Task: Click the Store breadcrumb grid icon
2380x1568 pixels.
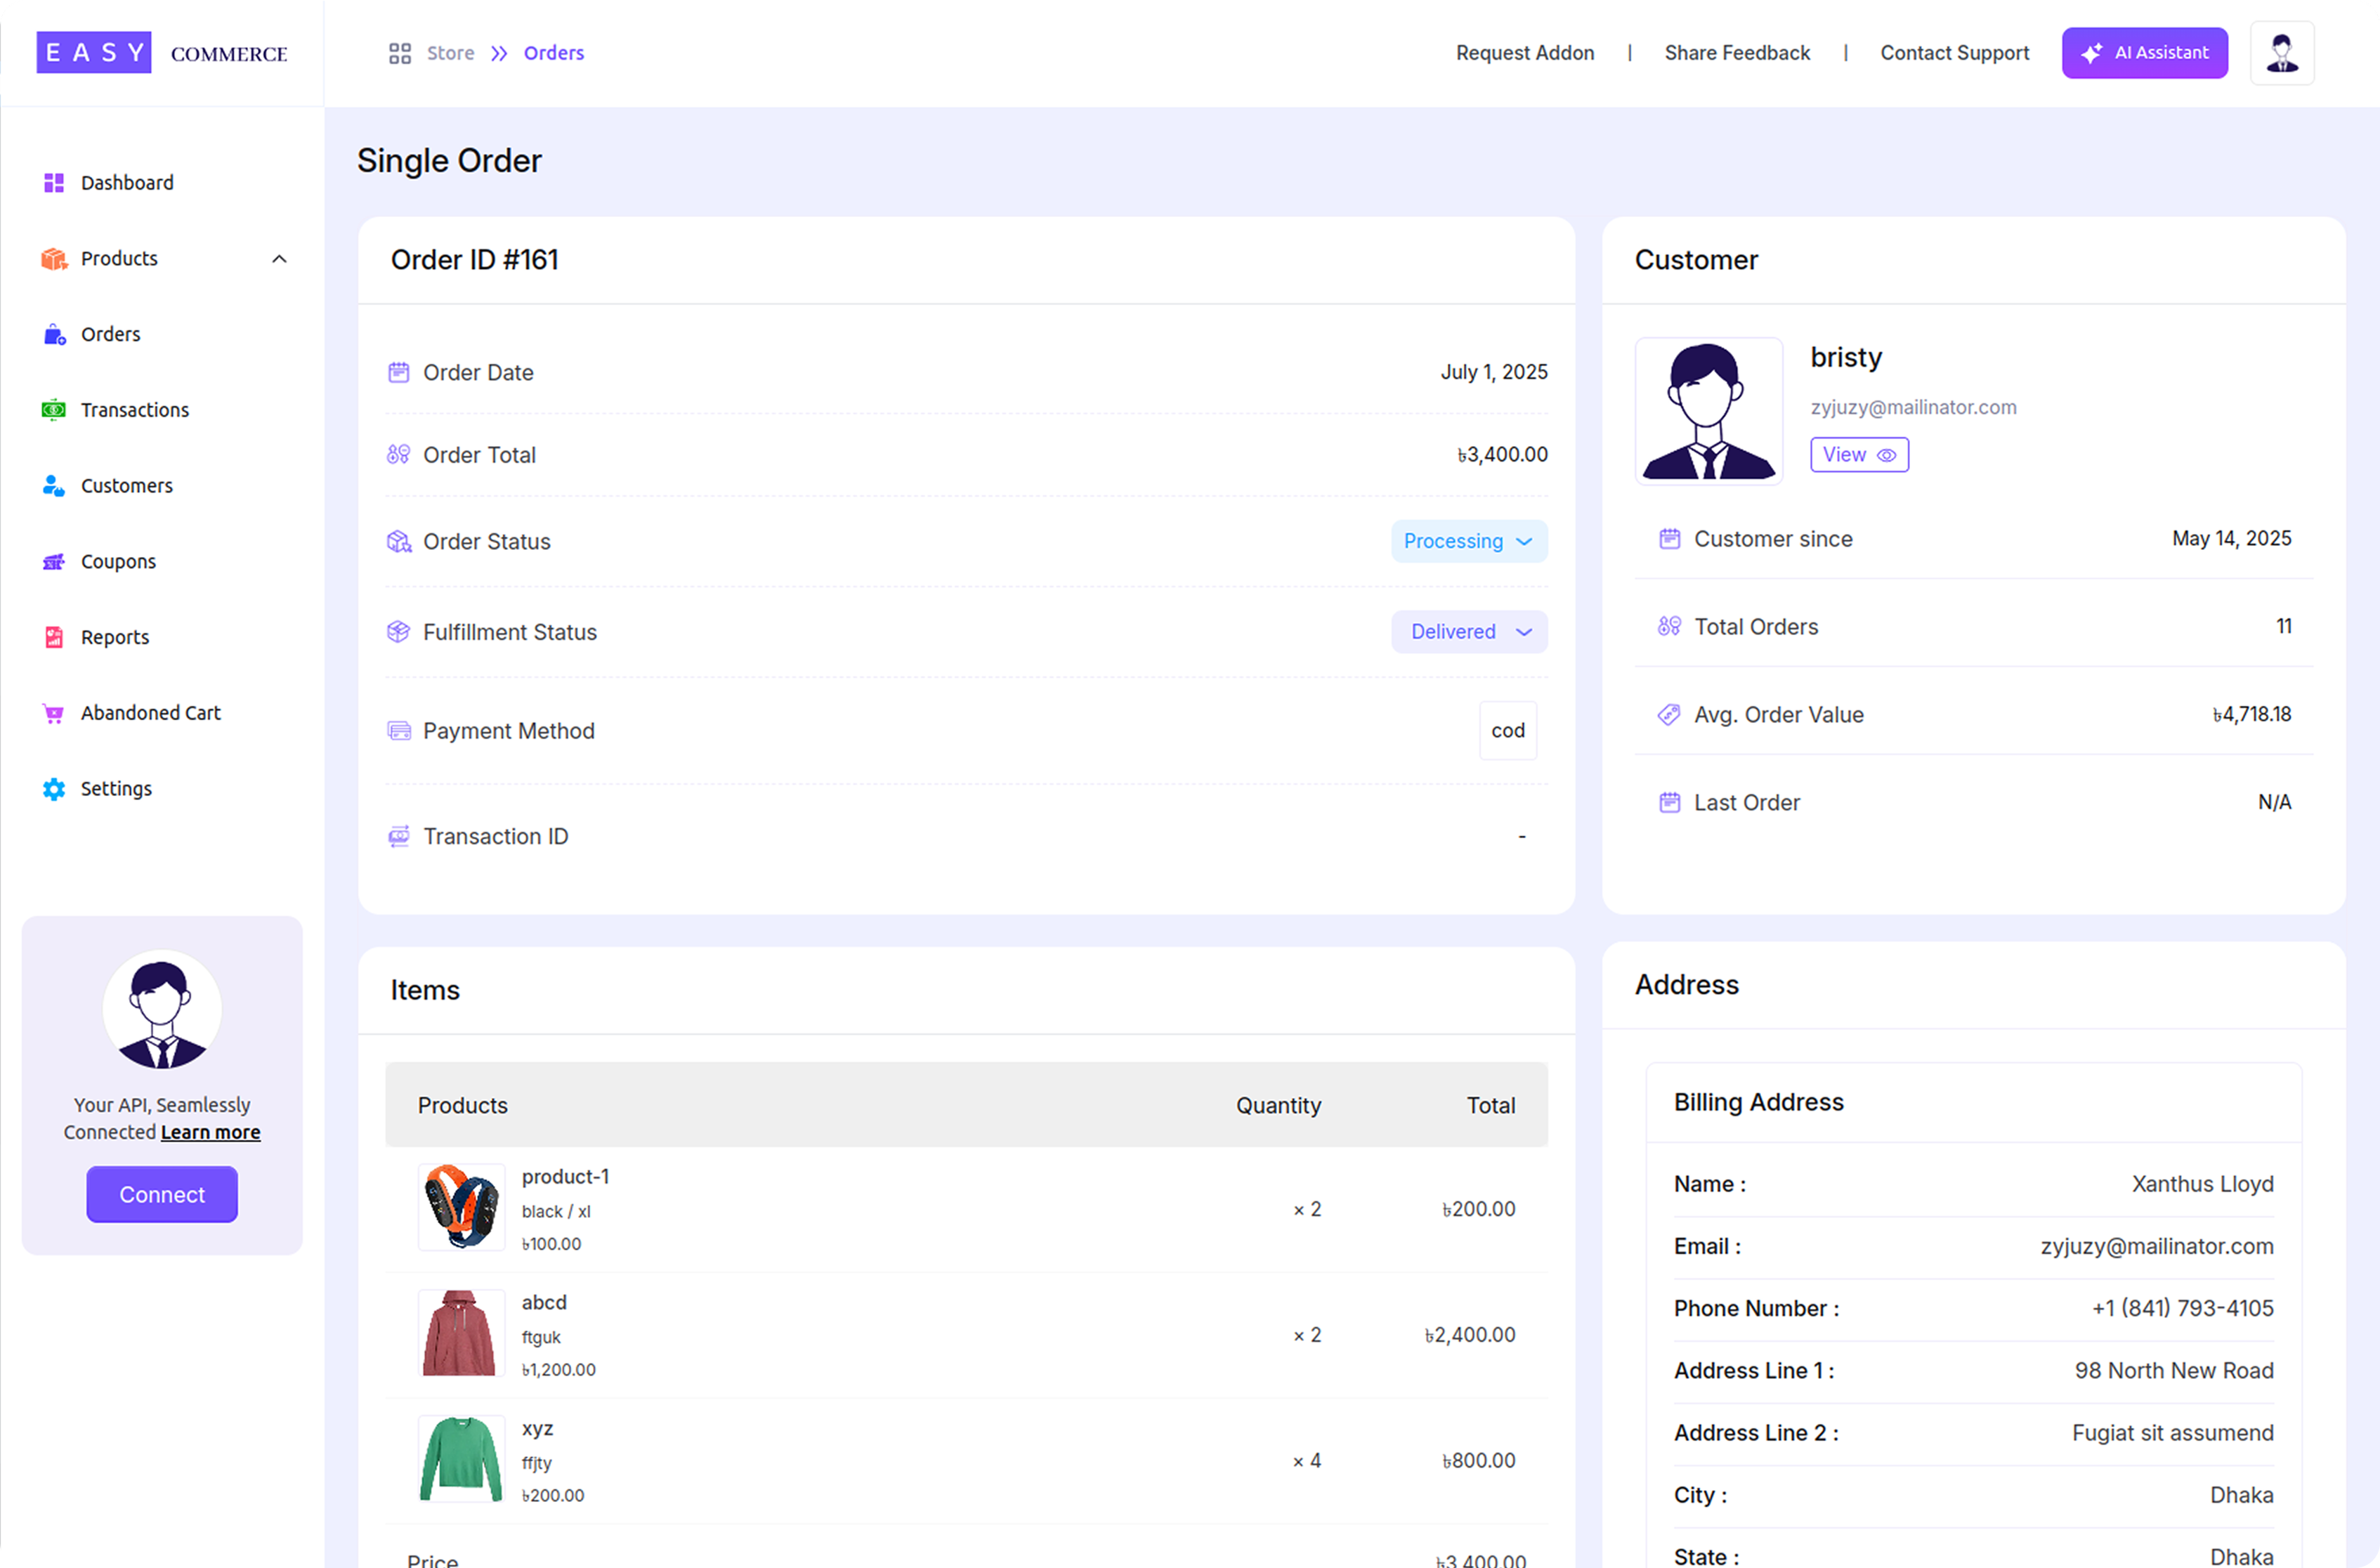Action: 400,53
